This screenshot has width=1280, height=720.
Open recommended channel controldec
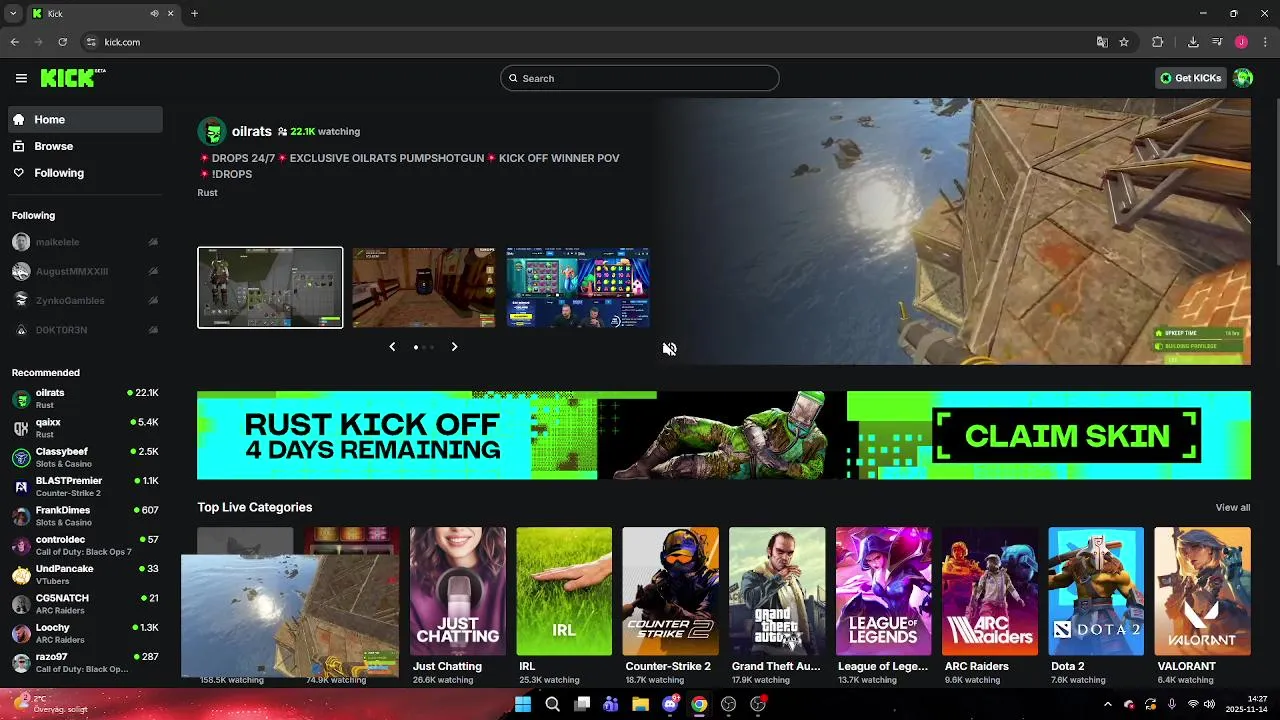[x=85, y=545]
